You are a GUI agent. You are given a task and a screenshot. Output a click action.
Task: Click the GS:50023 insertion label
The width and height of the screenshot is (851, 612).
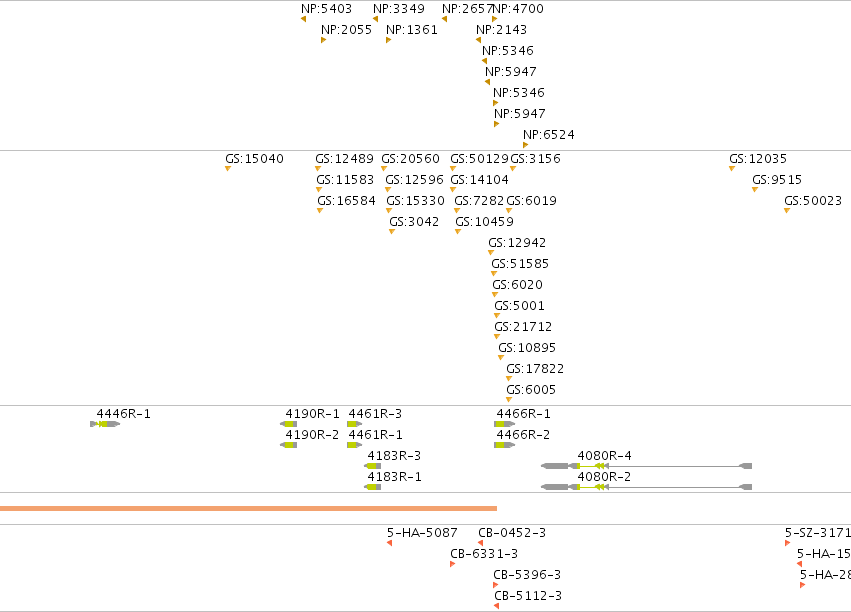pyautogui.click(x=813, y=201)
